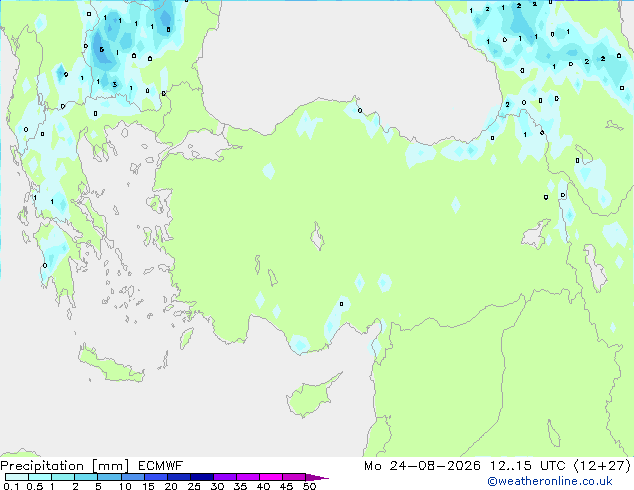Pick the 0.5–1 mm legend color swatch

[x=40, y=477]
